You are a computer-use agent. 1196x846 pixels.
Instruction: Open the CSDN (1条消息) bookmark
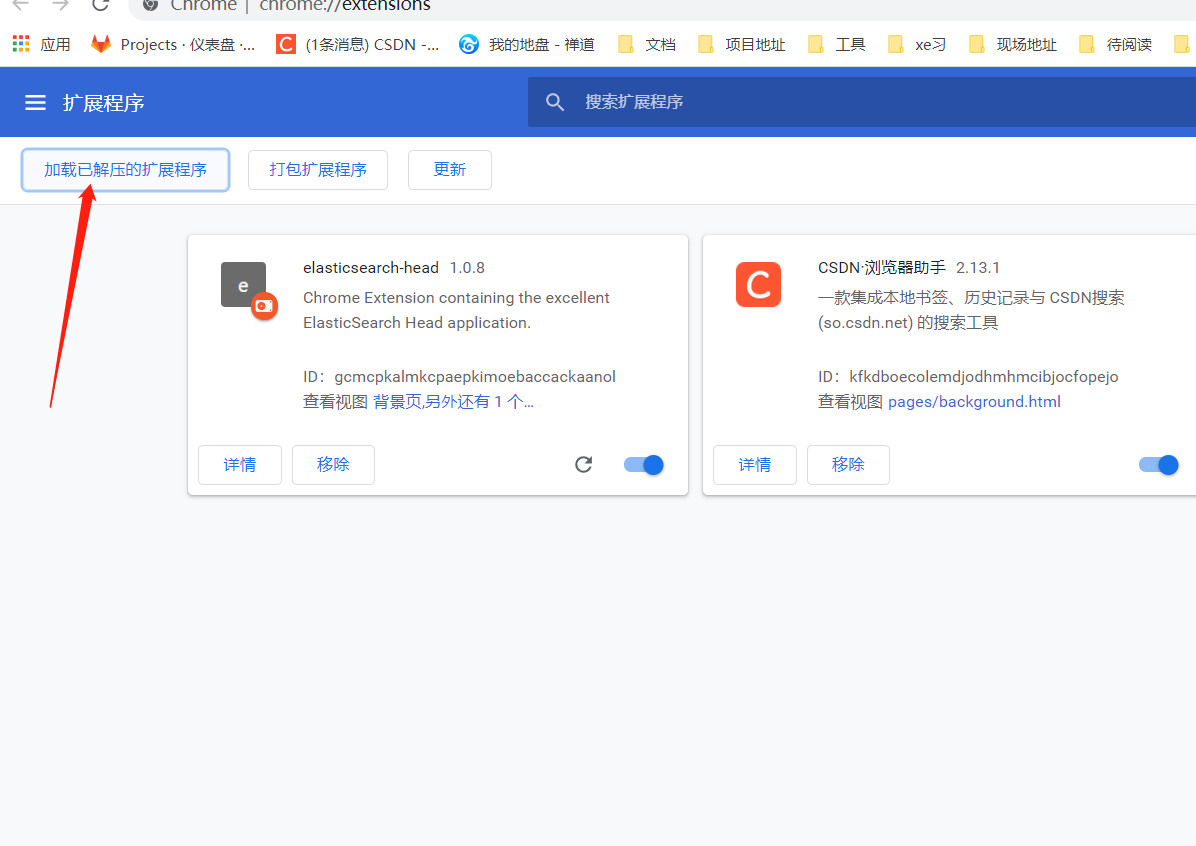[358, 44]
